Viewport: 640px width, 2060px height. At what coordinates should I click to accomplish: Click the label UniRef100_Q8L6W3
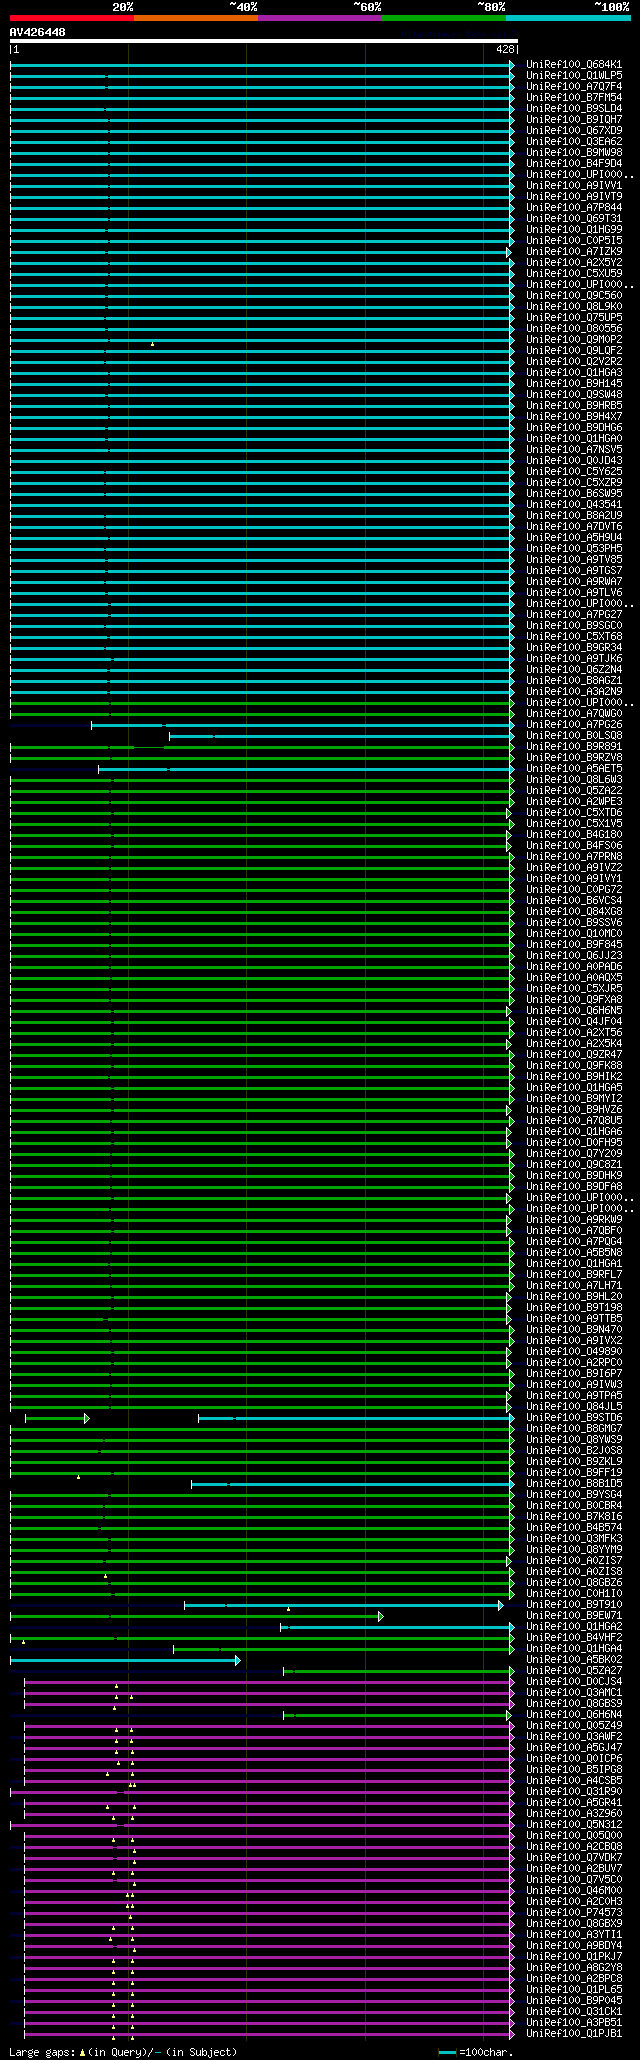tap(574, 779)
